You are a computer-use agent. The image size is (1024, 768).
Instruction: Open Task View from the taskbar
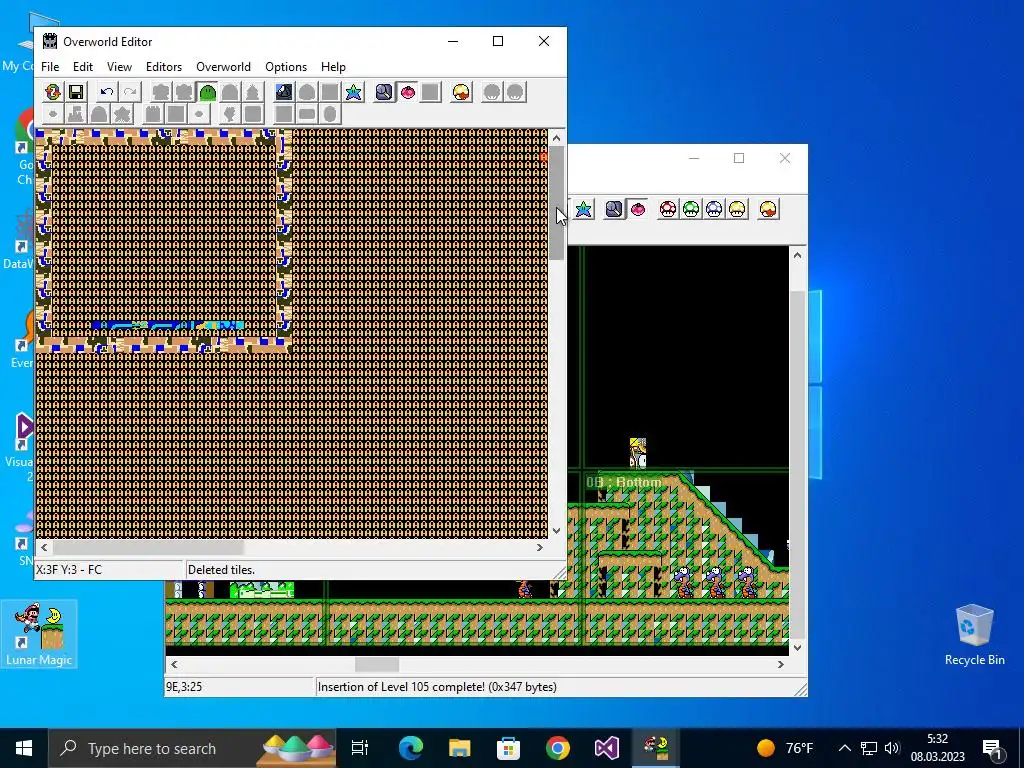click(x=360, y=748)
